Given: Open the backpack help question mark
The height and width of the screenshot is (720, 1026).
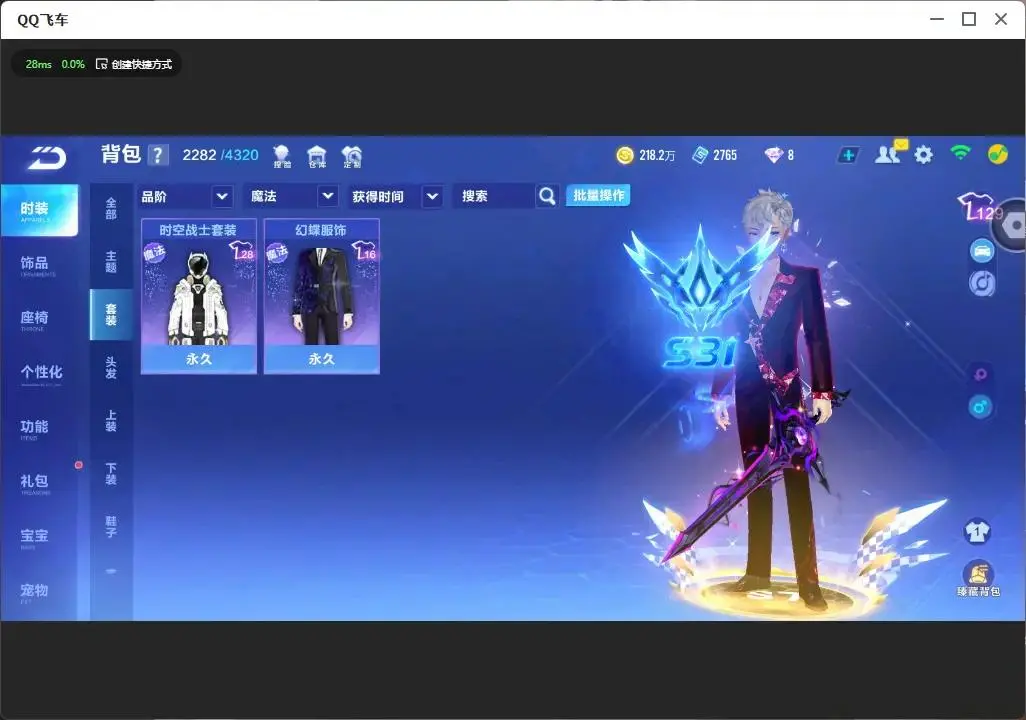Looking at the screenshot, I should point(158,155).
